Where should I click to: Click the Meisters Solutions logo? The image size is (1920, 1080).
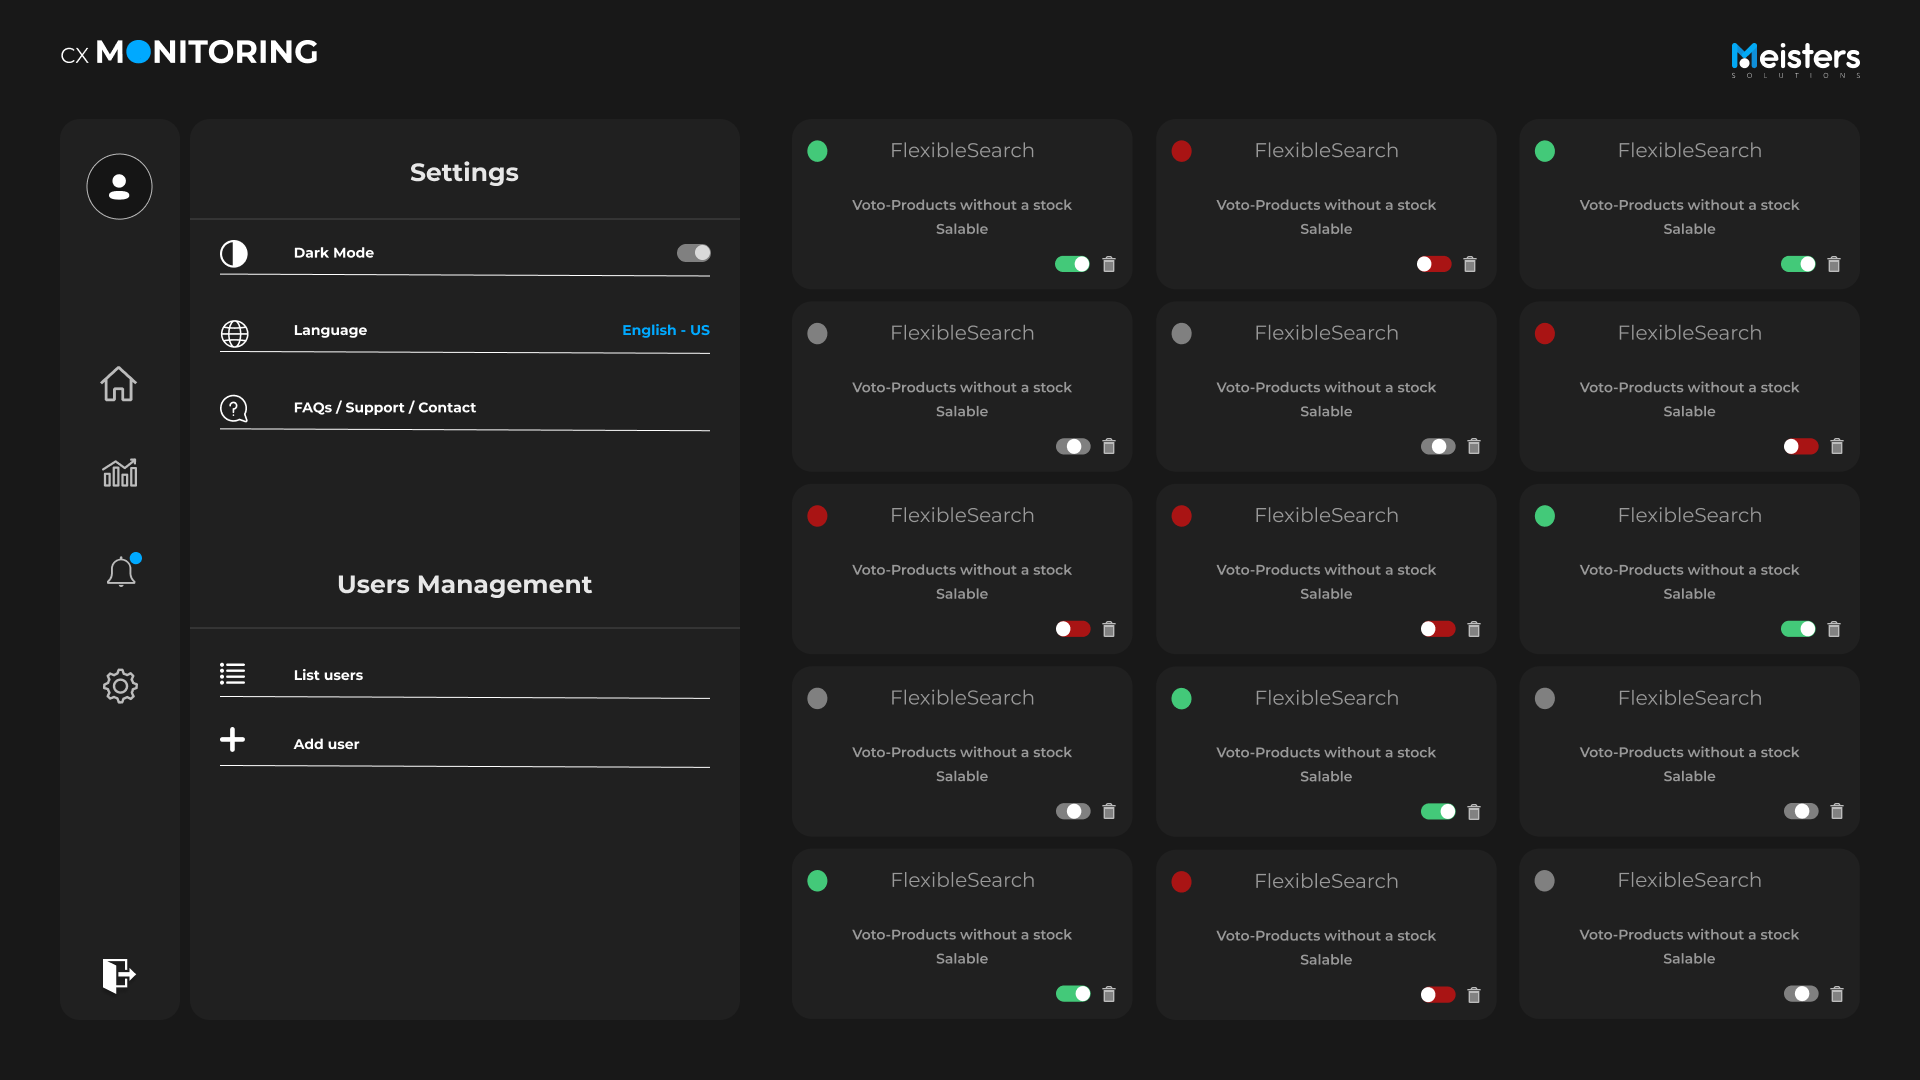(1795, 59)
